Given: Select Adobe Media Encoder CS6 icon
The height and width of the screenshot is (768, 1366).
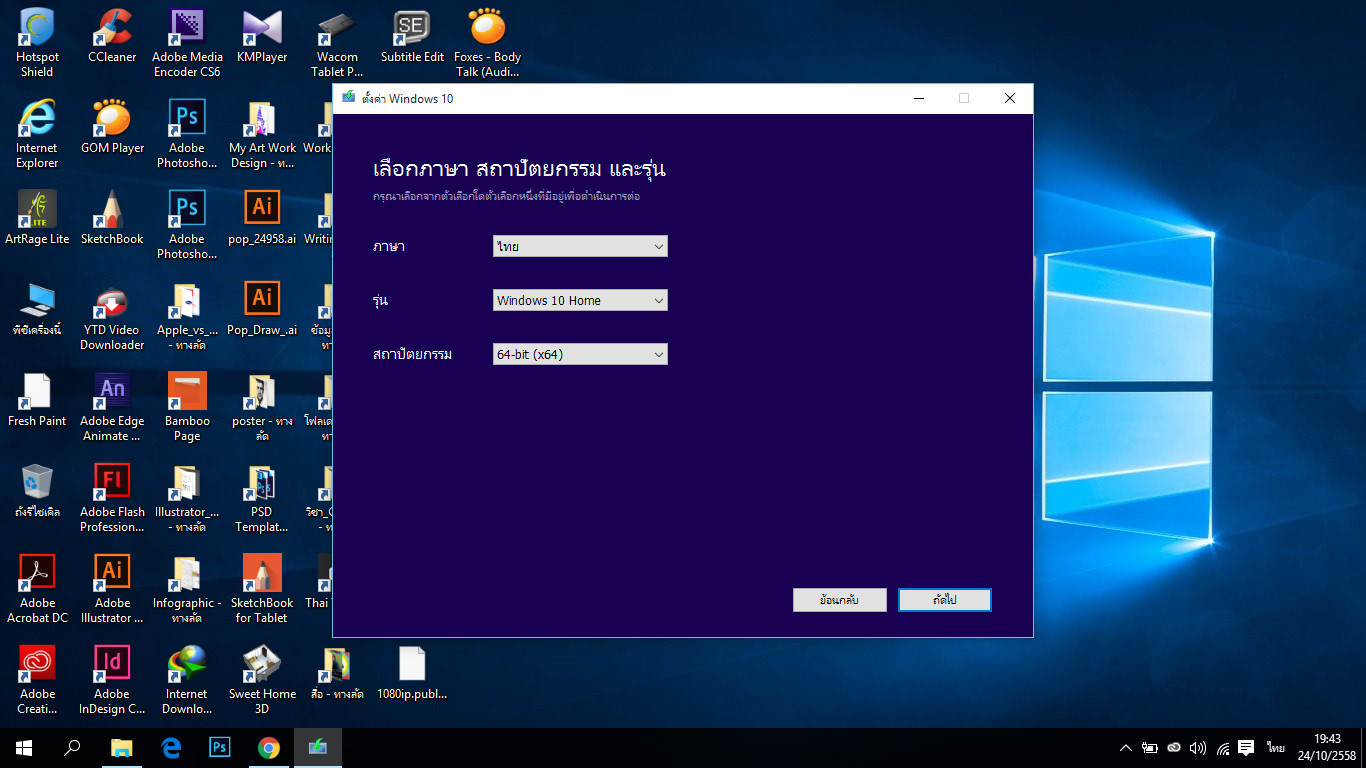Looking at the screenshot, I should pyautogui.click(x=187, y=43).
